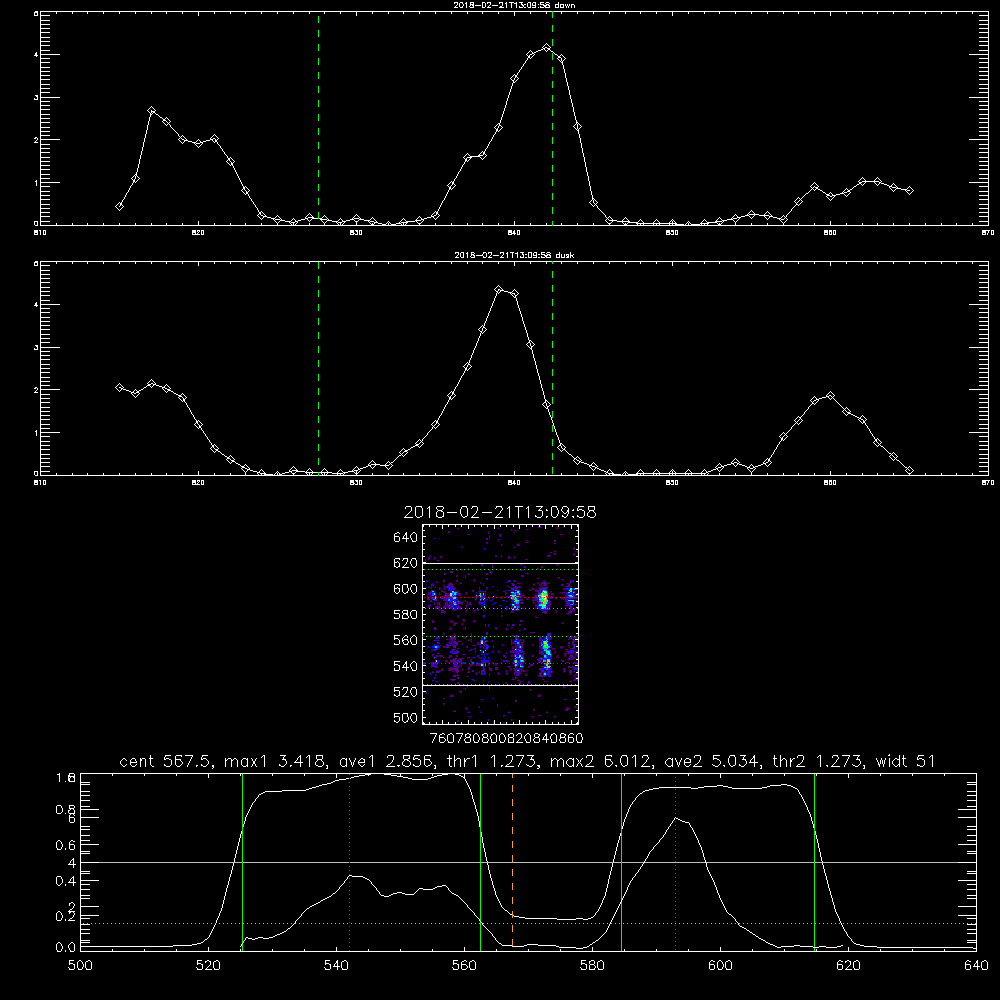Click the bottom plot x-axis label 500
Viewport: 1000px width, 1000px height.
[x=80, y=965]
